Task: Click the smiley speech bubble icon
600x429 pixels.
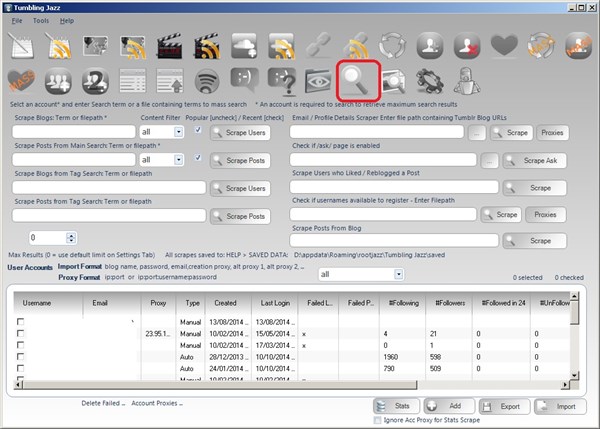Action: point(245,80)
